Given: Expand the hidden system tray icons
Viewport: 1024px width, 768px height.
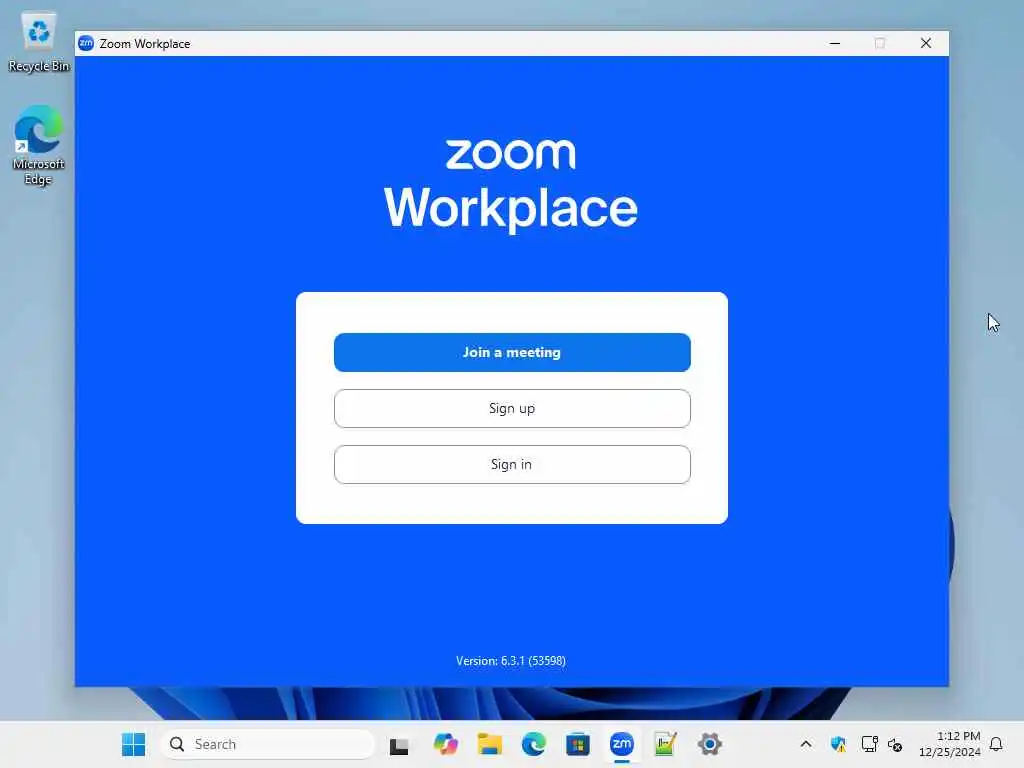Looking at the screenshot, I should (x=806, y=744).
